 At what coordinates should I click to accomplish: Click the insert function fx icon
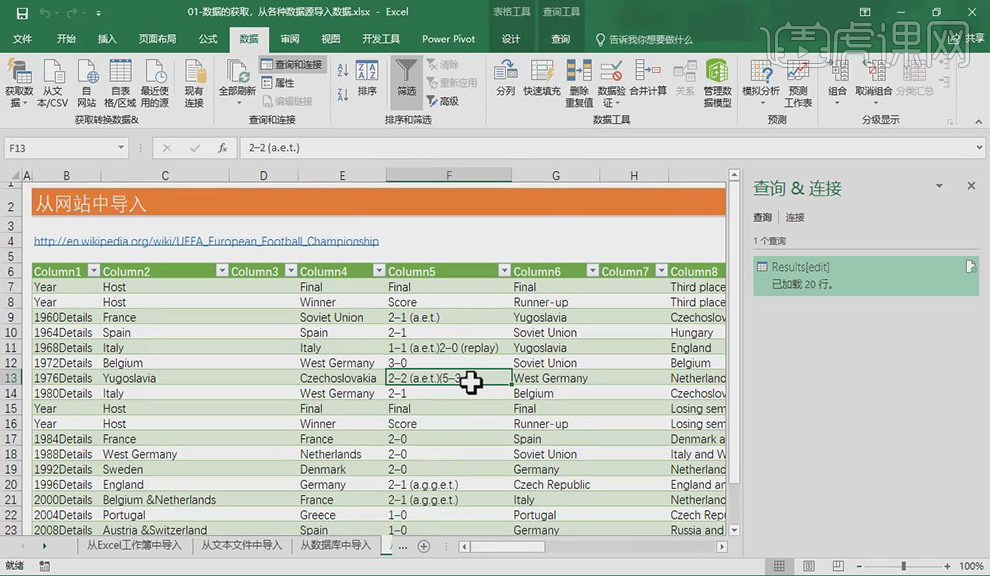click(223, 148)
